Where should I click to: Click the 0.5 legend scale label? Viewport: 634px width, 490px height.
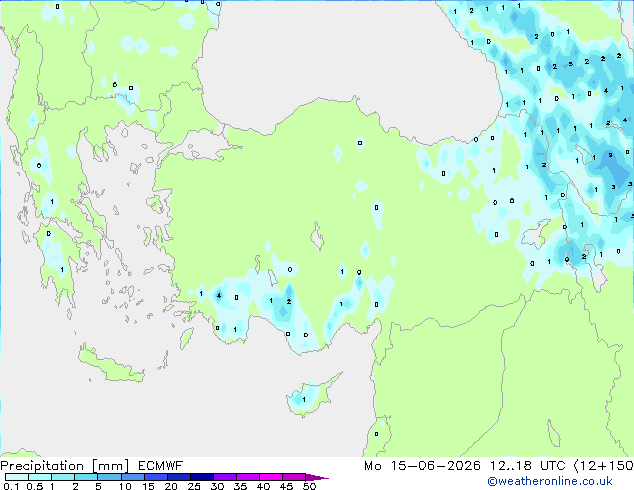34,486
